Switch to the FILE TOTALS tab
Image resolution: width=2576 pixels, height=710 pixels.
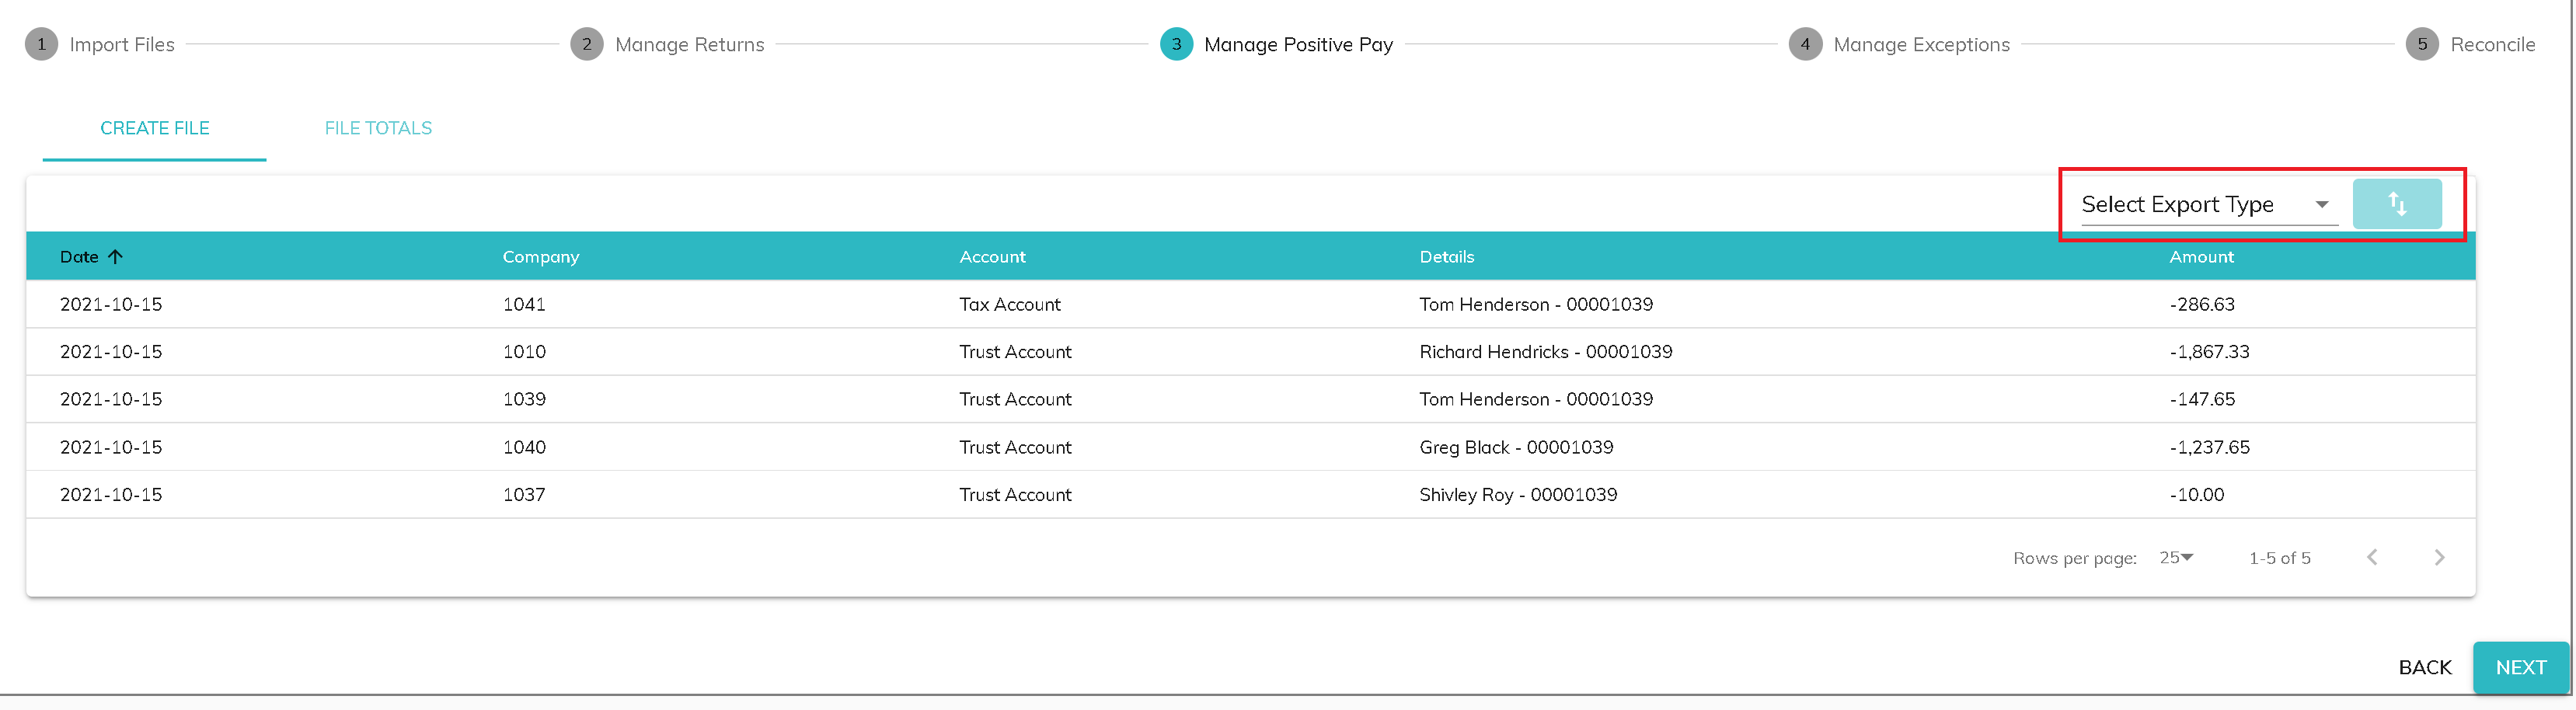point(378,128)
